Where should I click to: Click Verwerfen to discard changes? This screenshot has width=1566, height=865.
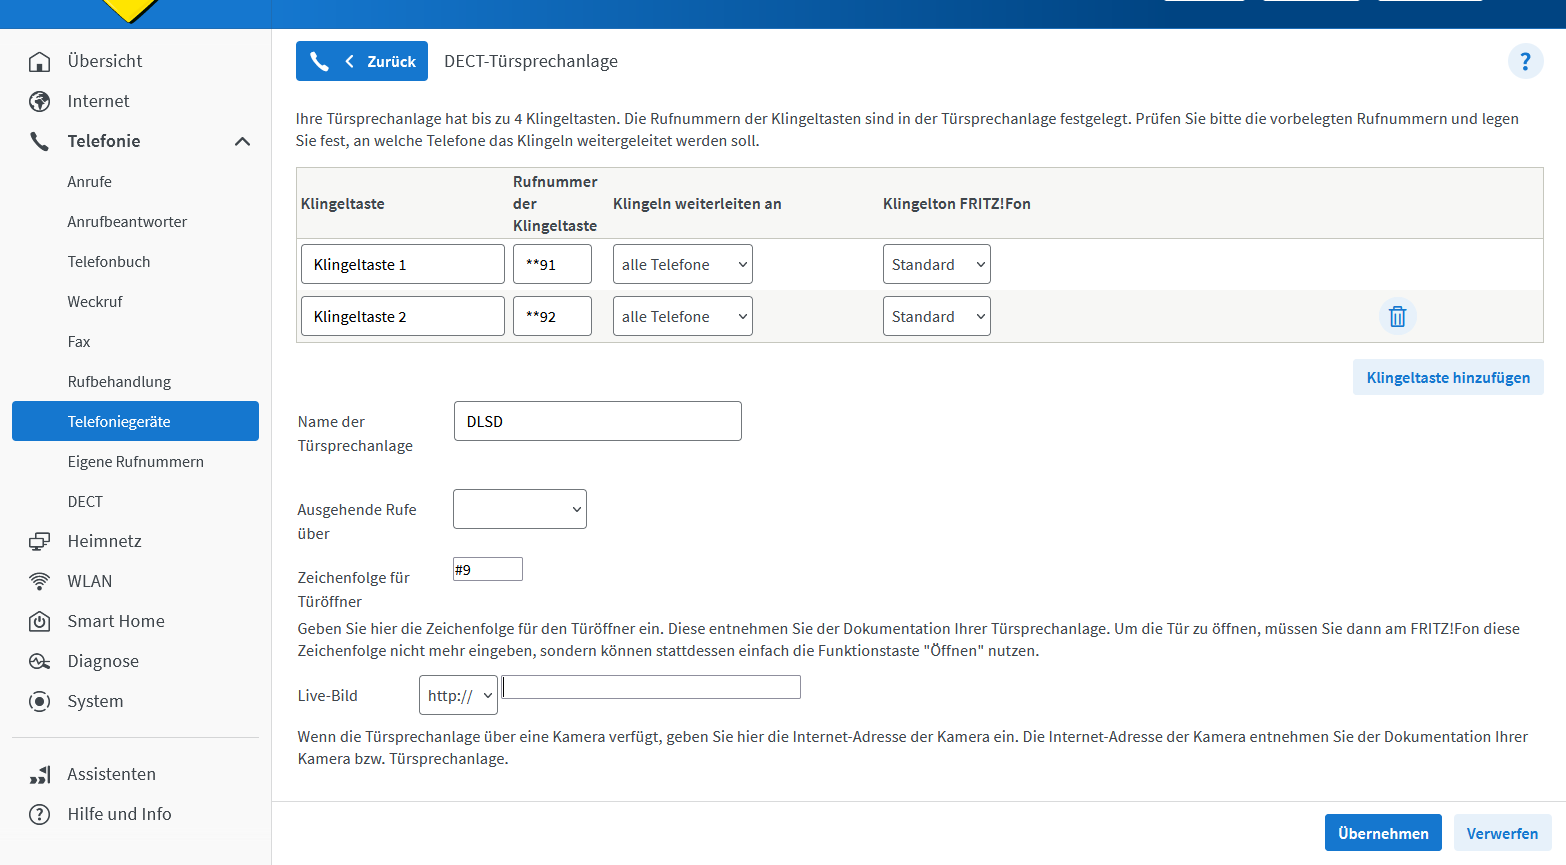[1502, 833]
